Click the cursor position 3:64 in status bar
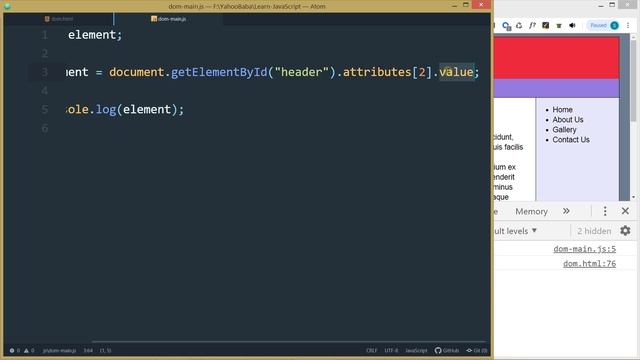Viewport: 640px width, 360px height. click(x=88, y=350)
